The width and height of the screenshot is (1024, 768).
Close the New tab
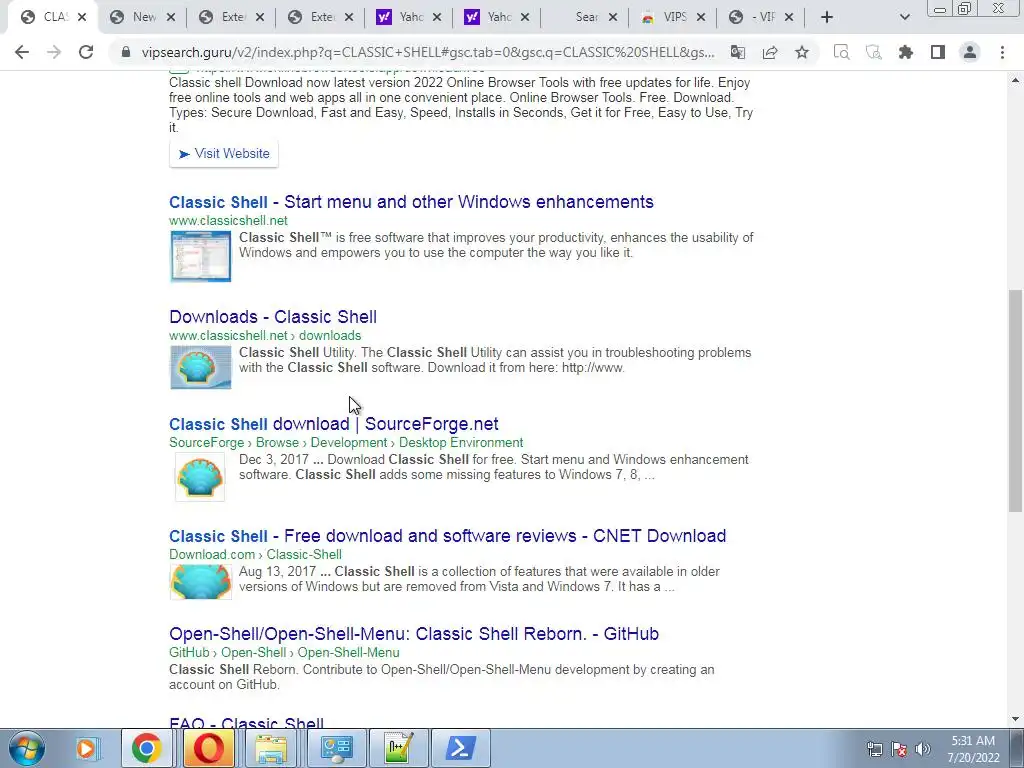tap(170, 17)
